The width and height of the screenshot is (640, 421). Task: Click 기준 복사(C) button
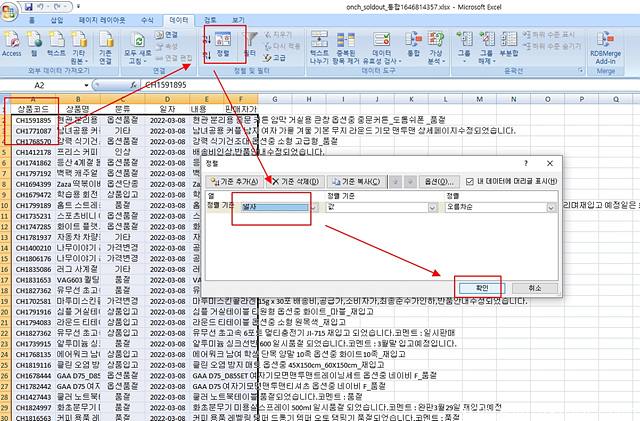tap(356, 181)
